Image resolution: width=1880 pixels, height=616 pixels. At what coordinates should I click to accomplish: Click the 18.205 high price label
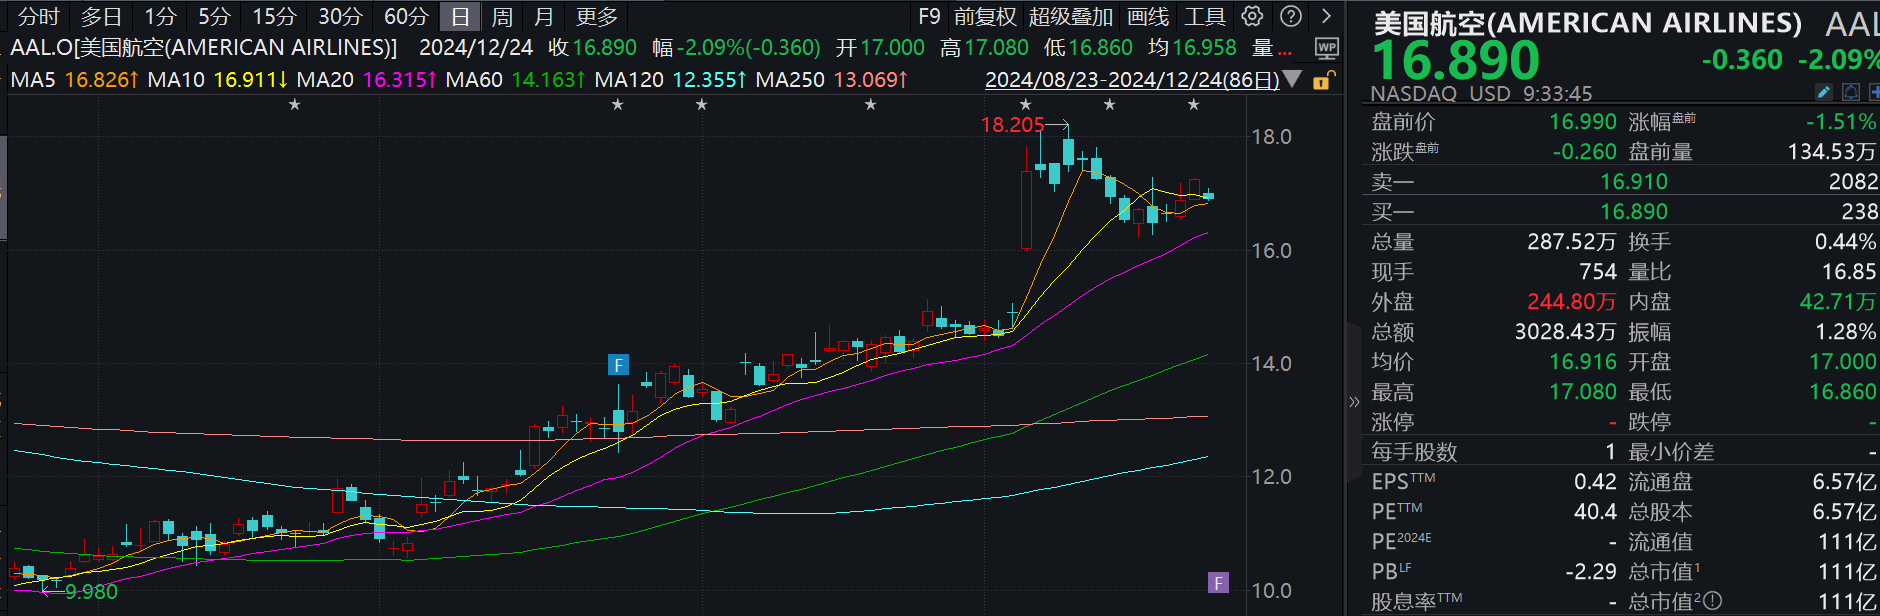[1012, 125]
